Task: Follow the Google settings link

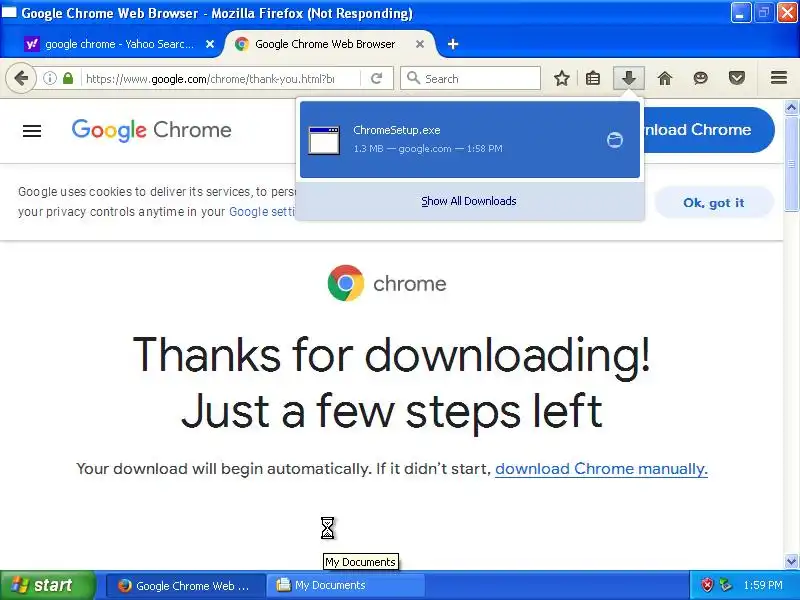Action: pos(263,212)
